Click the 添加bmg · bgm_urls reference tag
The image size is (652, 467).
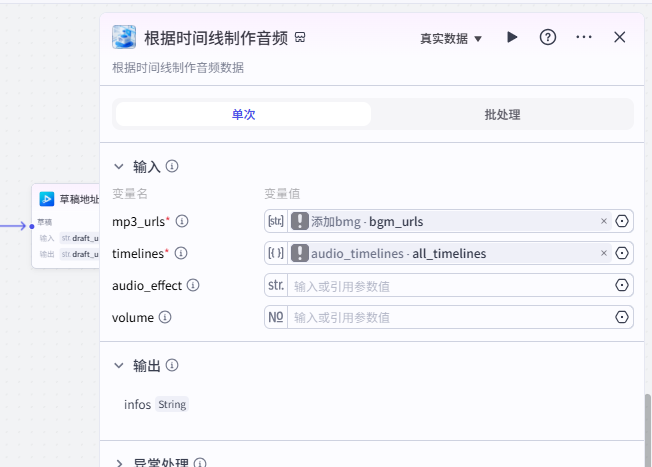pos(451,221)
